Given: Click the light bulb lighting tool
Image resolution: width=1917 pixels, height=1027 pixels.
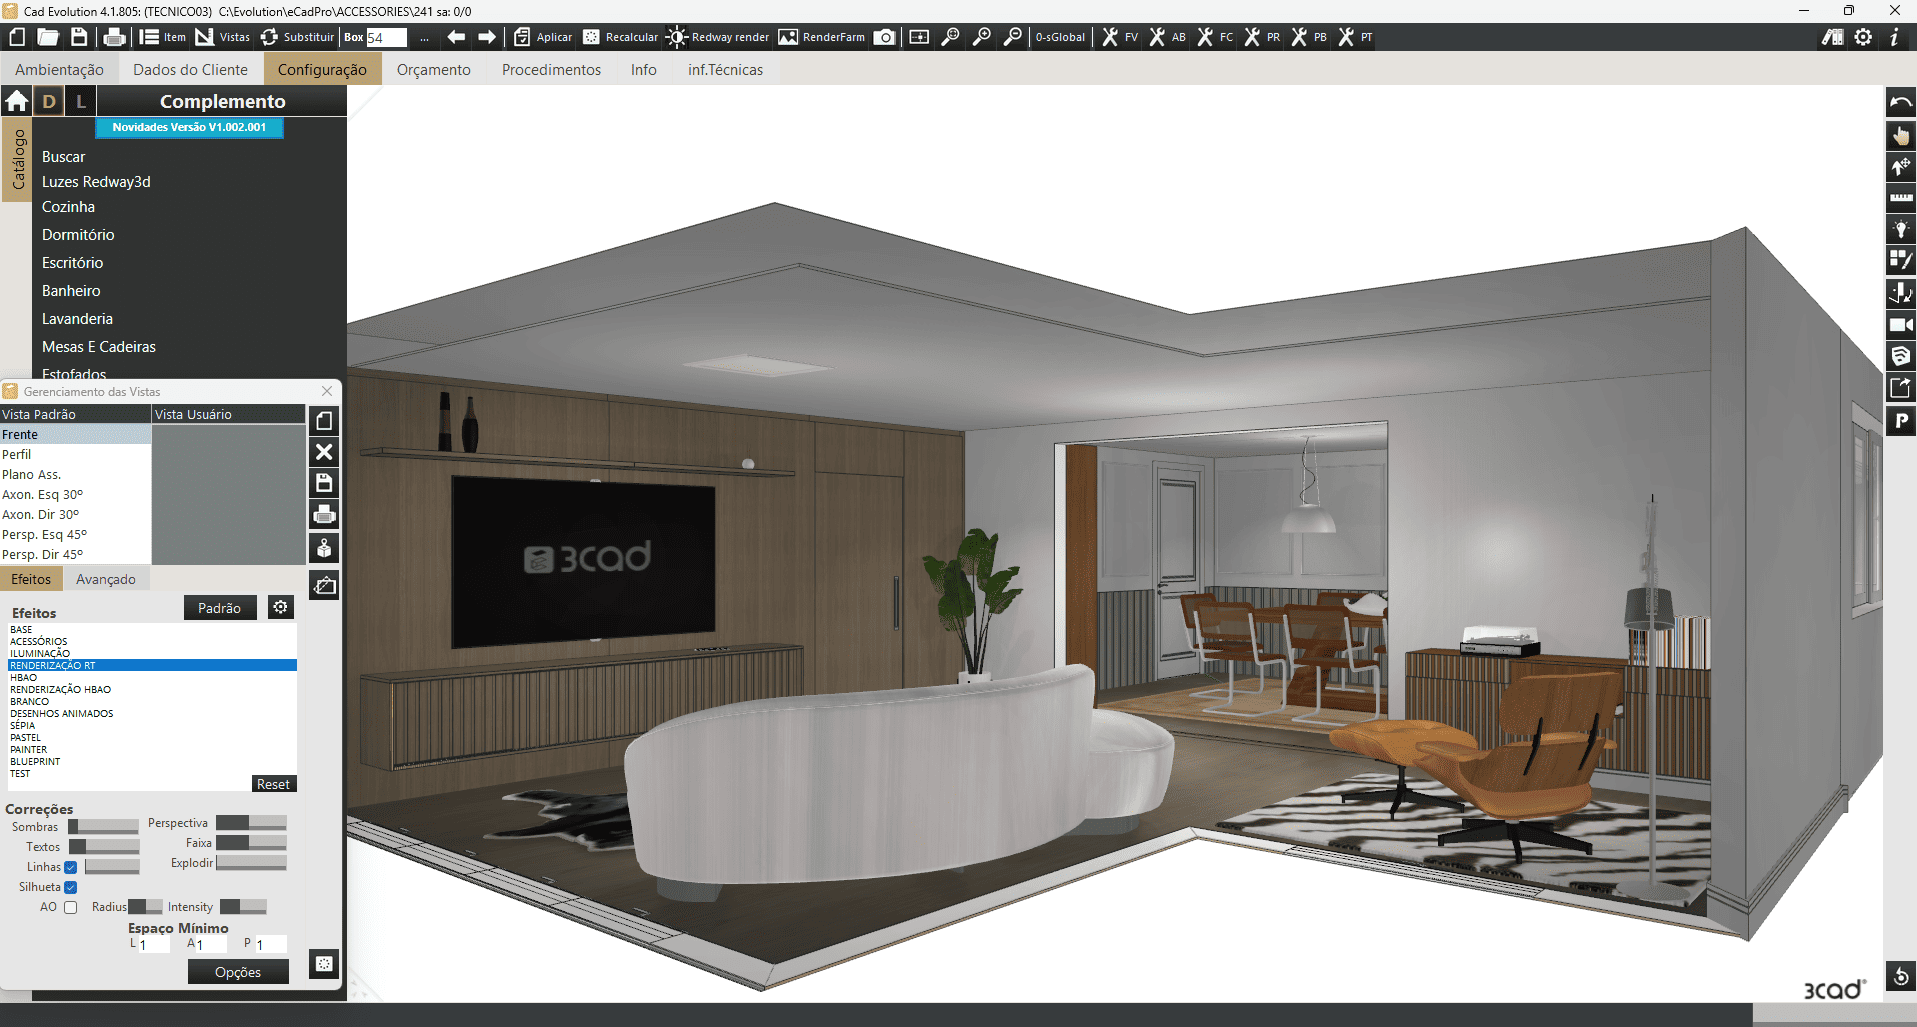Looking at the screenshot, I should tap(1900, 229).
